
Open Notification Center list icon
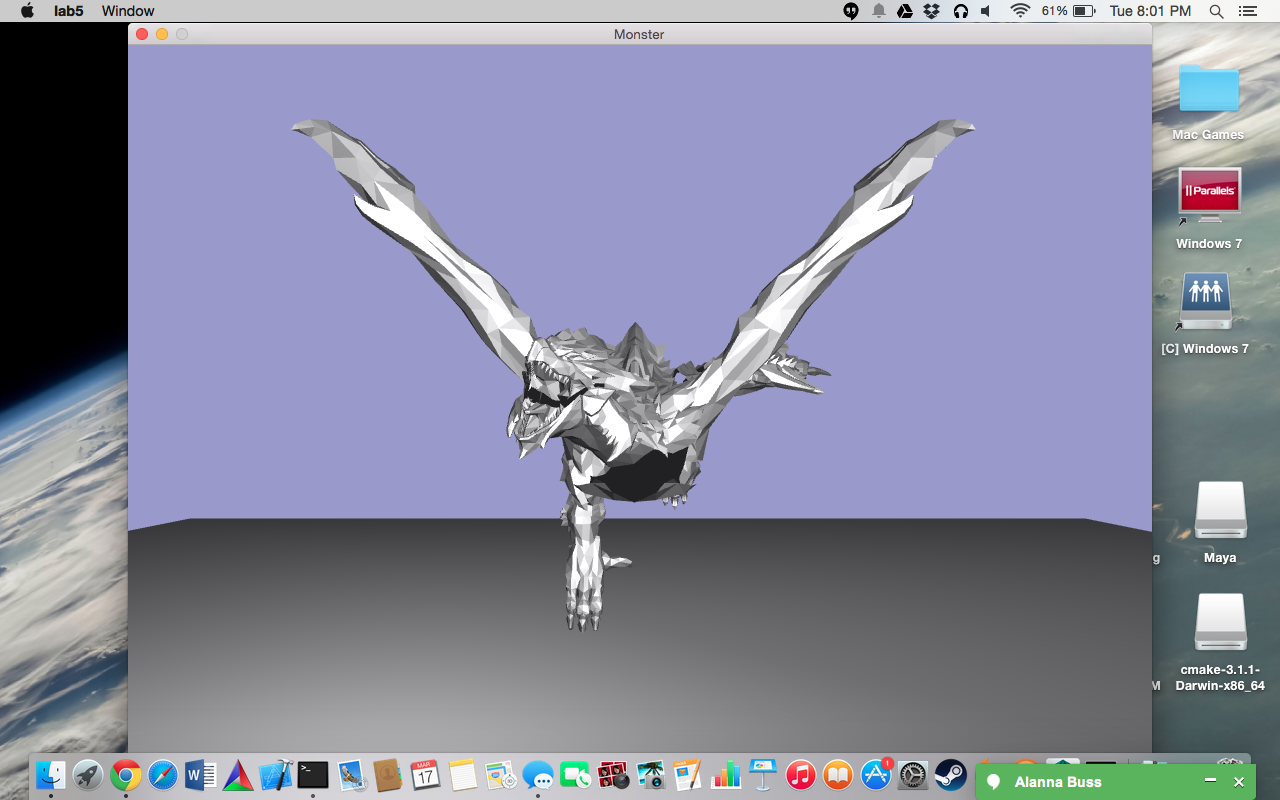tap(1247, 11)
